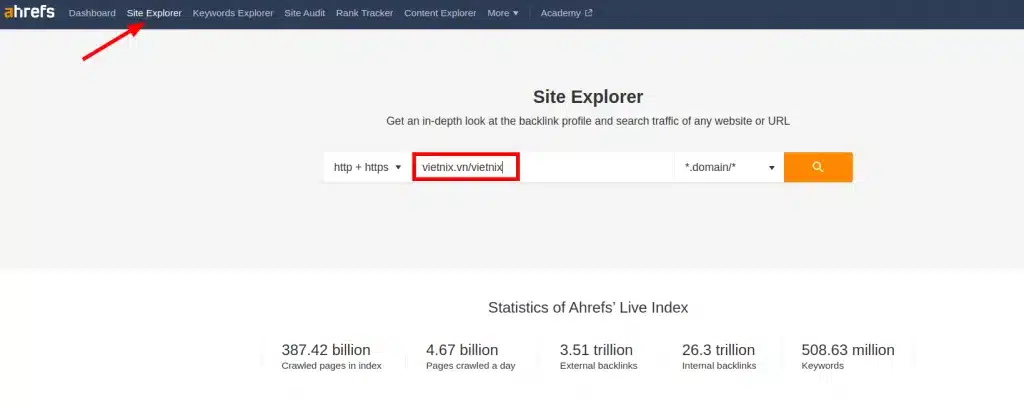This screenshot has height=410, width=1024.
Task: Select the 26.3 trillion value
Action: 718,350
